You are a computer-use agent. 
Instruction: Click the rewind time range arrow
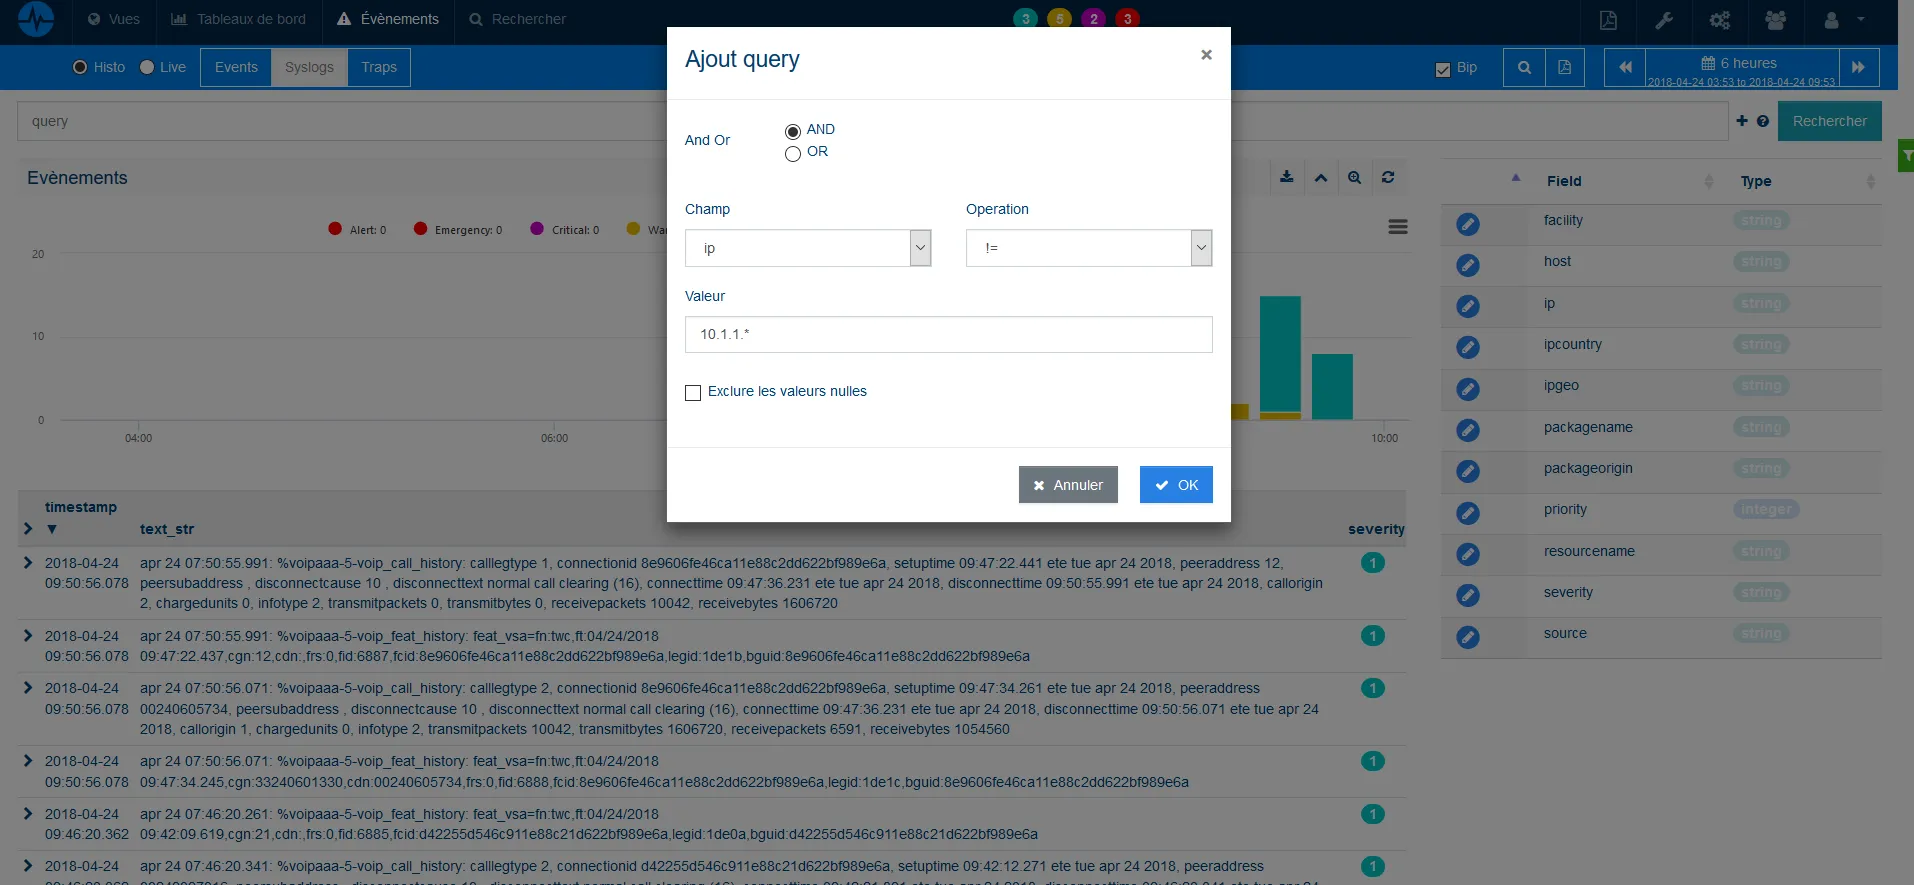1625,67
